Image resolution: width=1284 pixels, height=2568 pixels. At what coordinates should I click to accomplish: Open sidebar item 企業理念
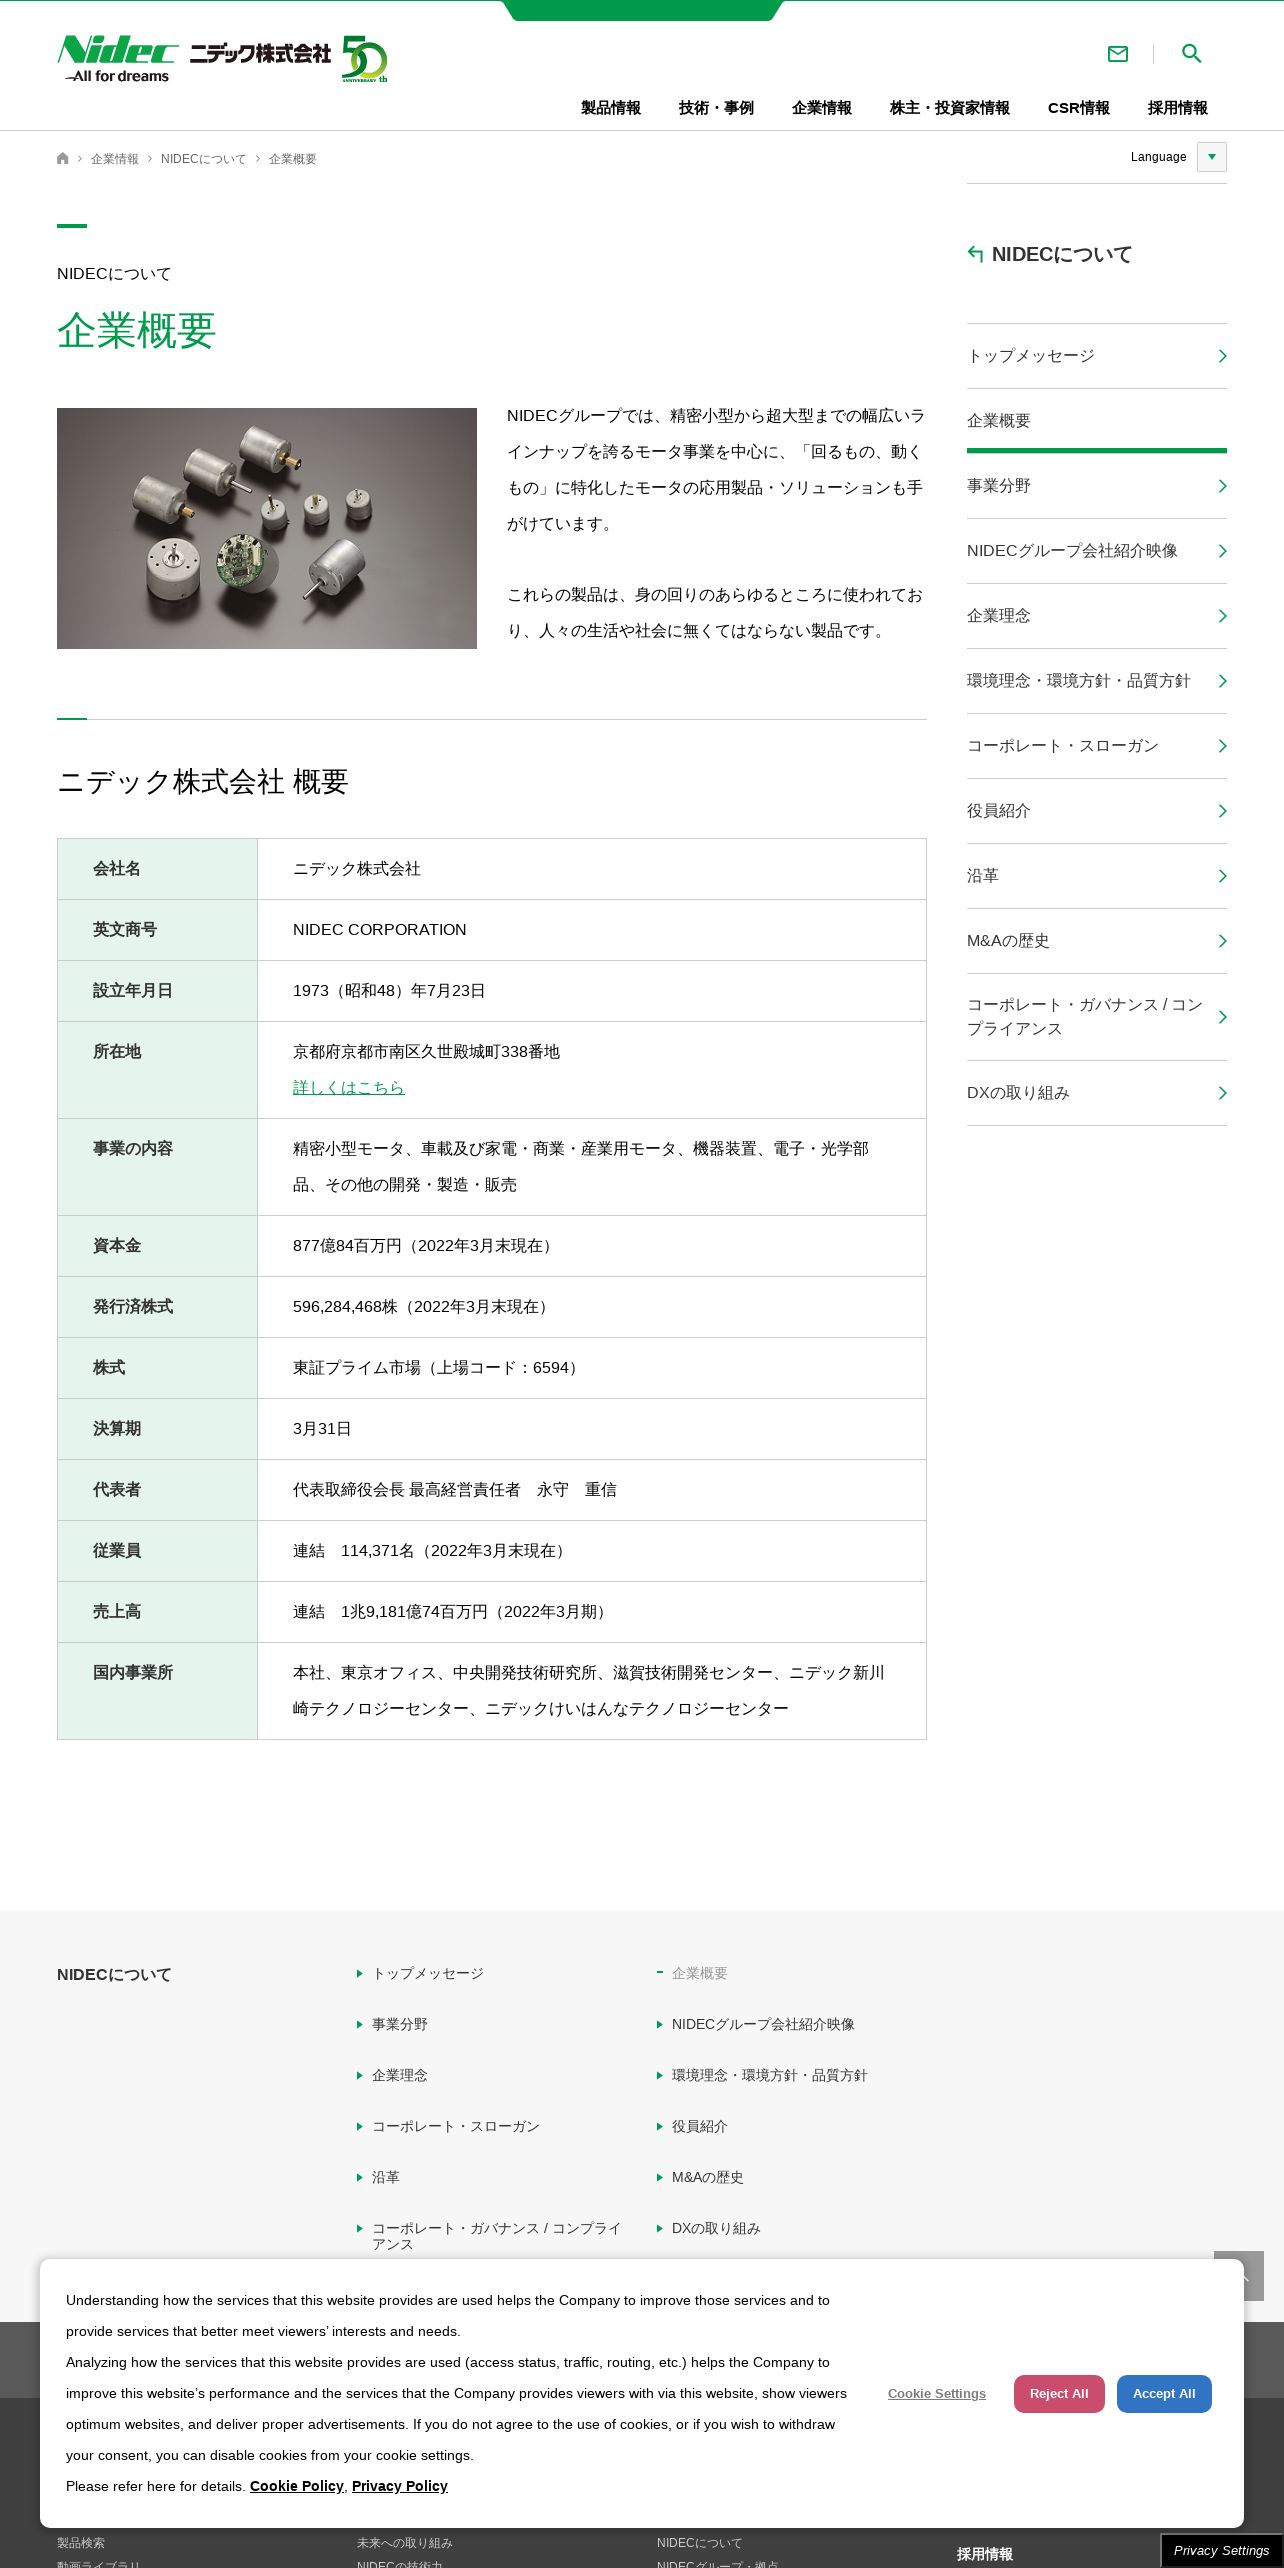(1097, 616)
